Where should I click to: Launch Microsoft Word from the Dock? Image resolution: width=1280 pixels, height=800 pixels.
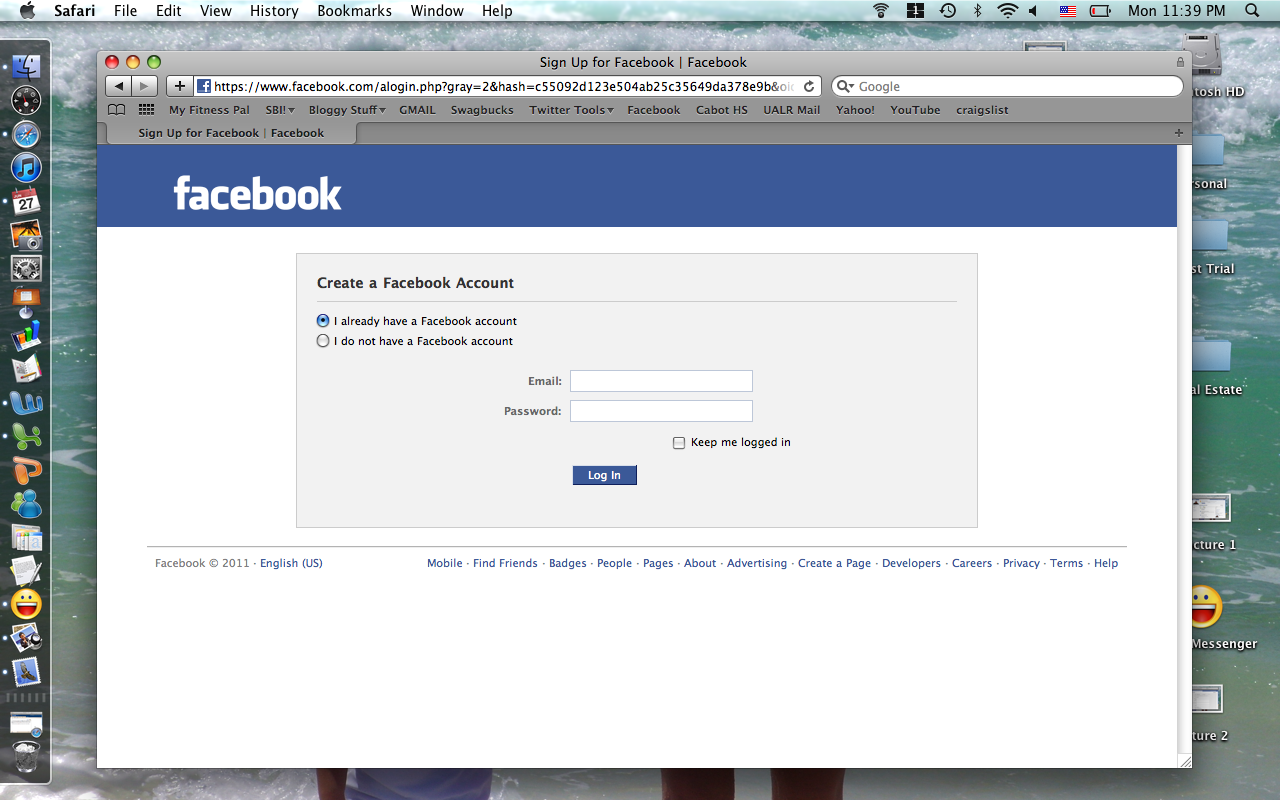tap(26, 403)
